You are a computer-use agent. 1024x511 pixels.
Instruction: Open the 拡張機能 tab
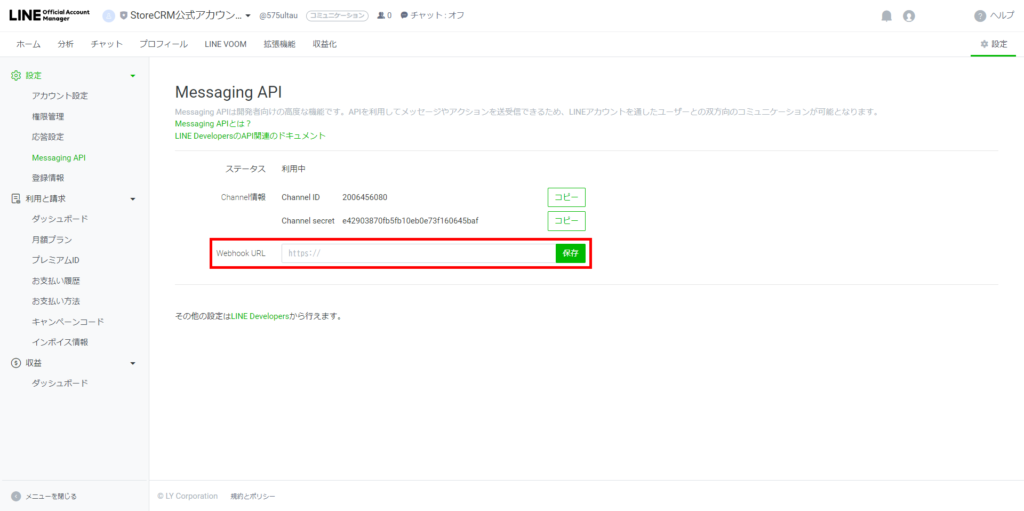click(x=280, y=44)
